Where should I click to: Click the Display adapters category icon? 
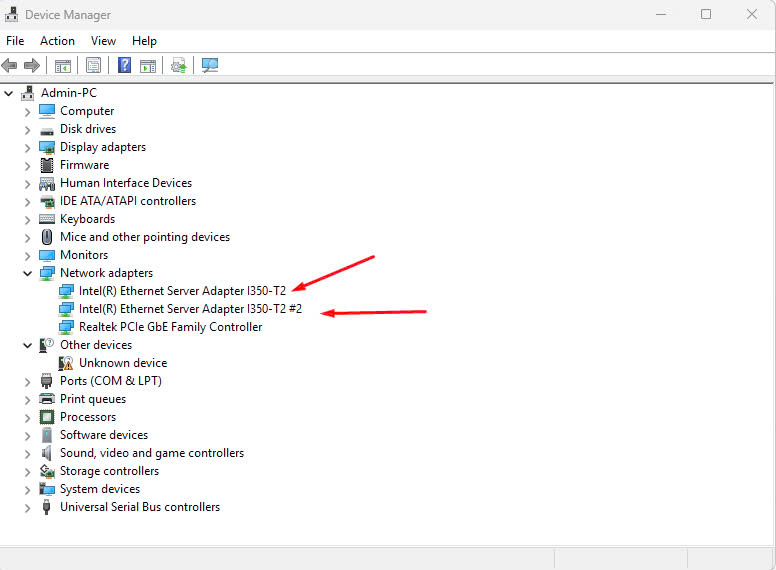[x=47, y=147]
